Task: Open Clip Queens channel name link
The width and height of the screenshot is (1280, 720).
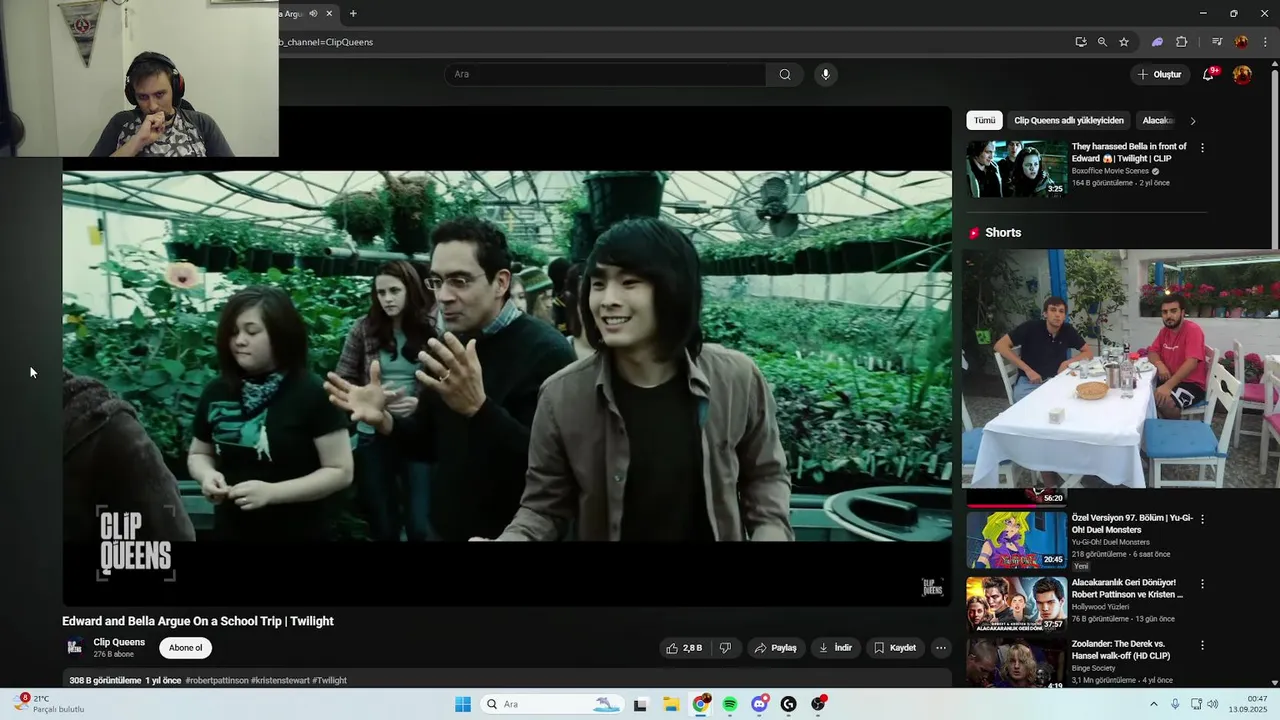Action: (119, 642)
